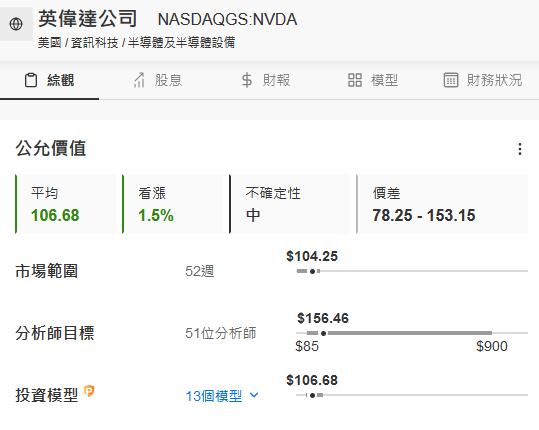Click the 51位分析師 label
This screenshot has height=430, width=539.
pyautogui.click(x=220, y=333)
